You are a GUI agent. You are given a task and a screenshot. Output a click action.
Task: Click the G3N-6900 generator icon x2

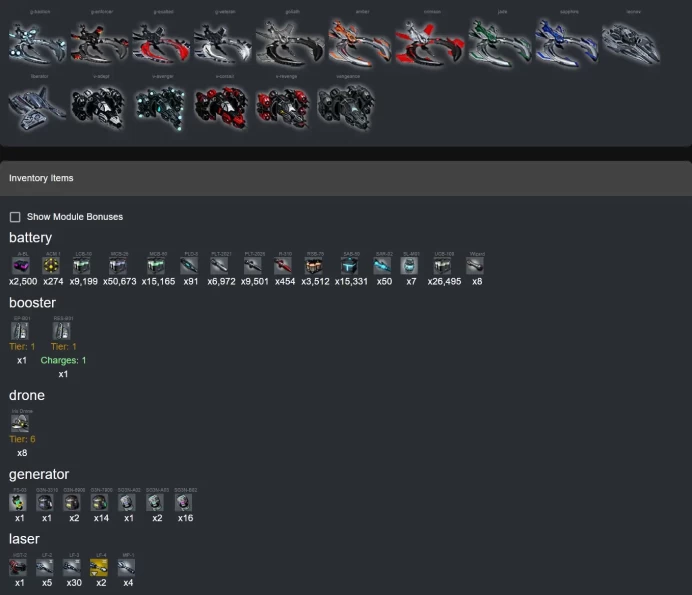pyautogui.click(x=72, y=502)
